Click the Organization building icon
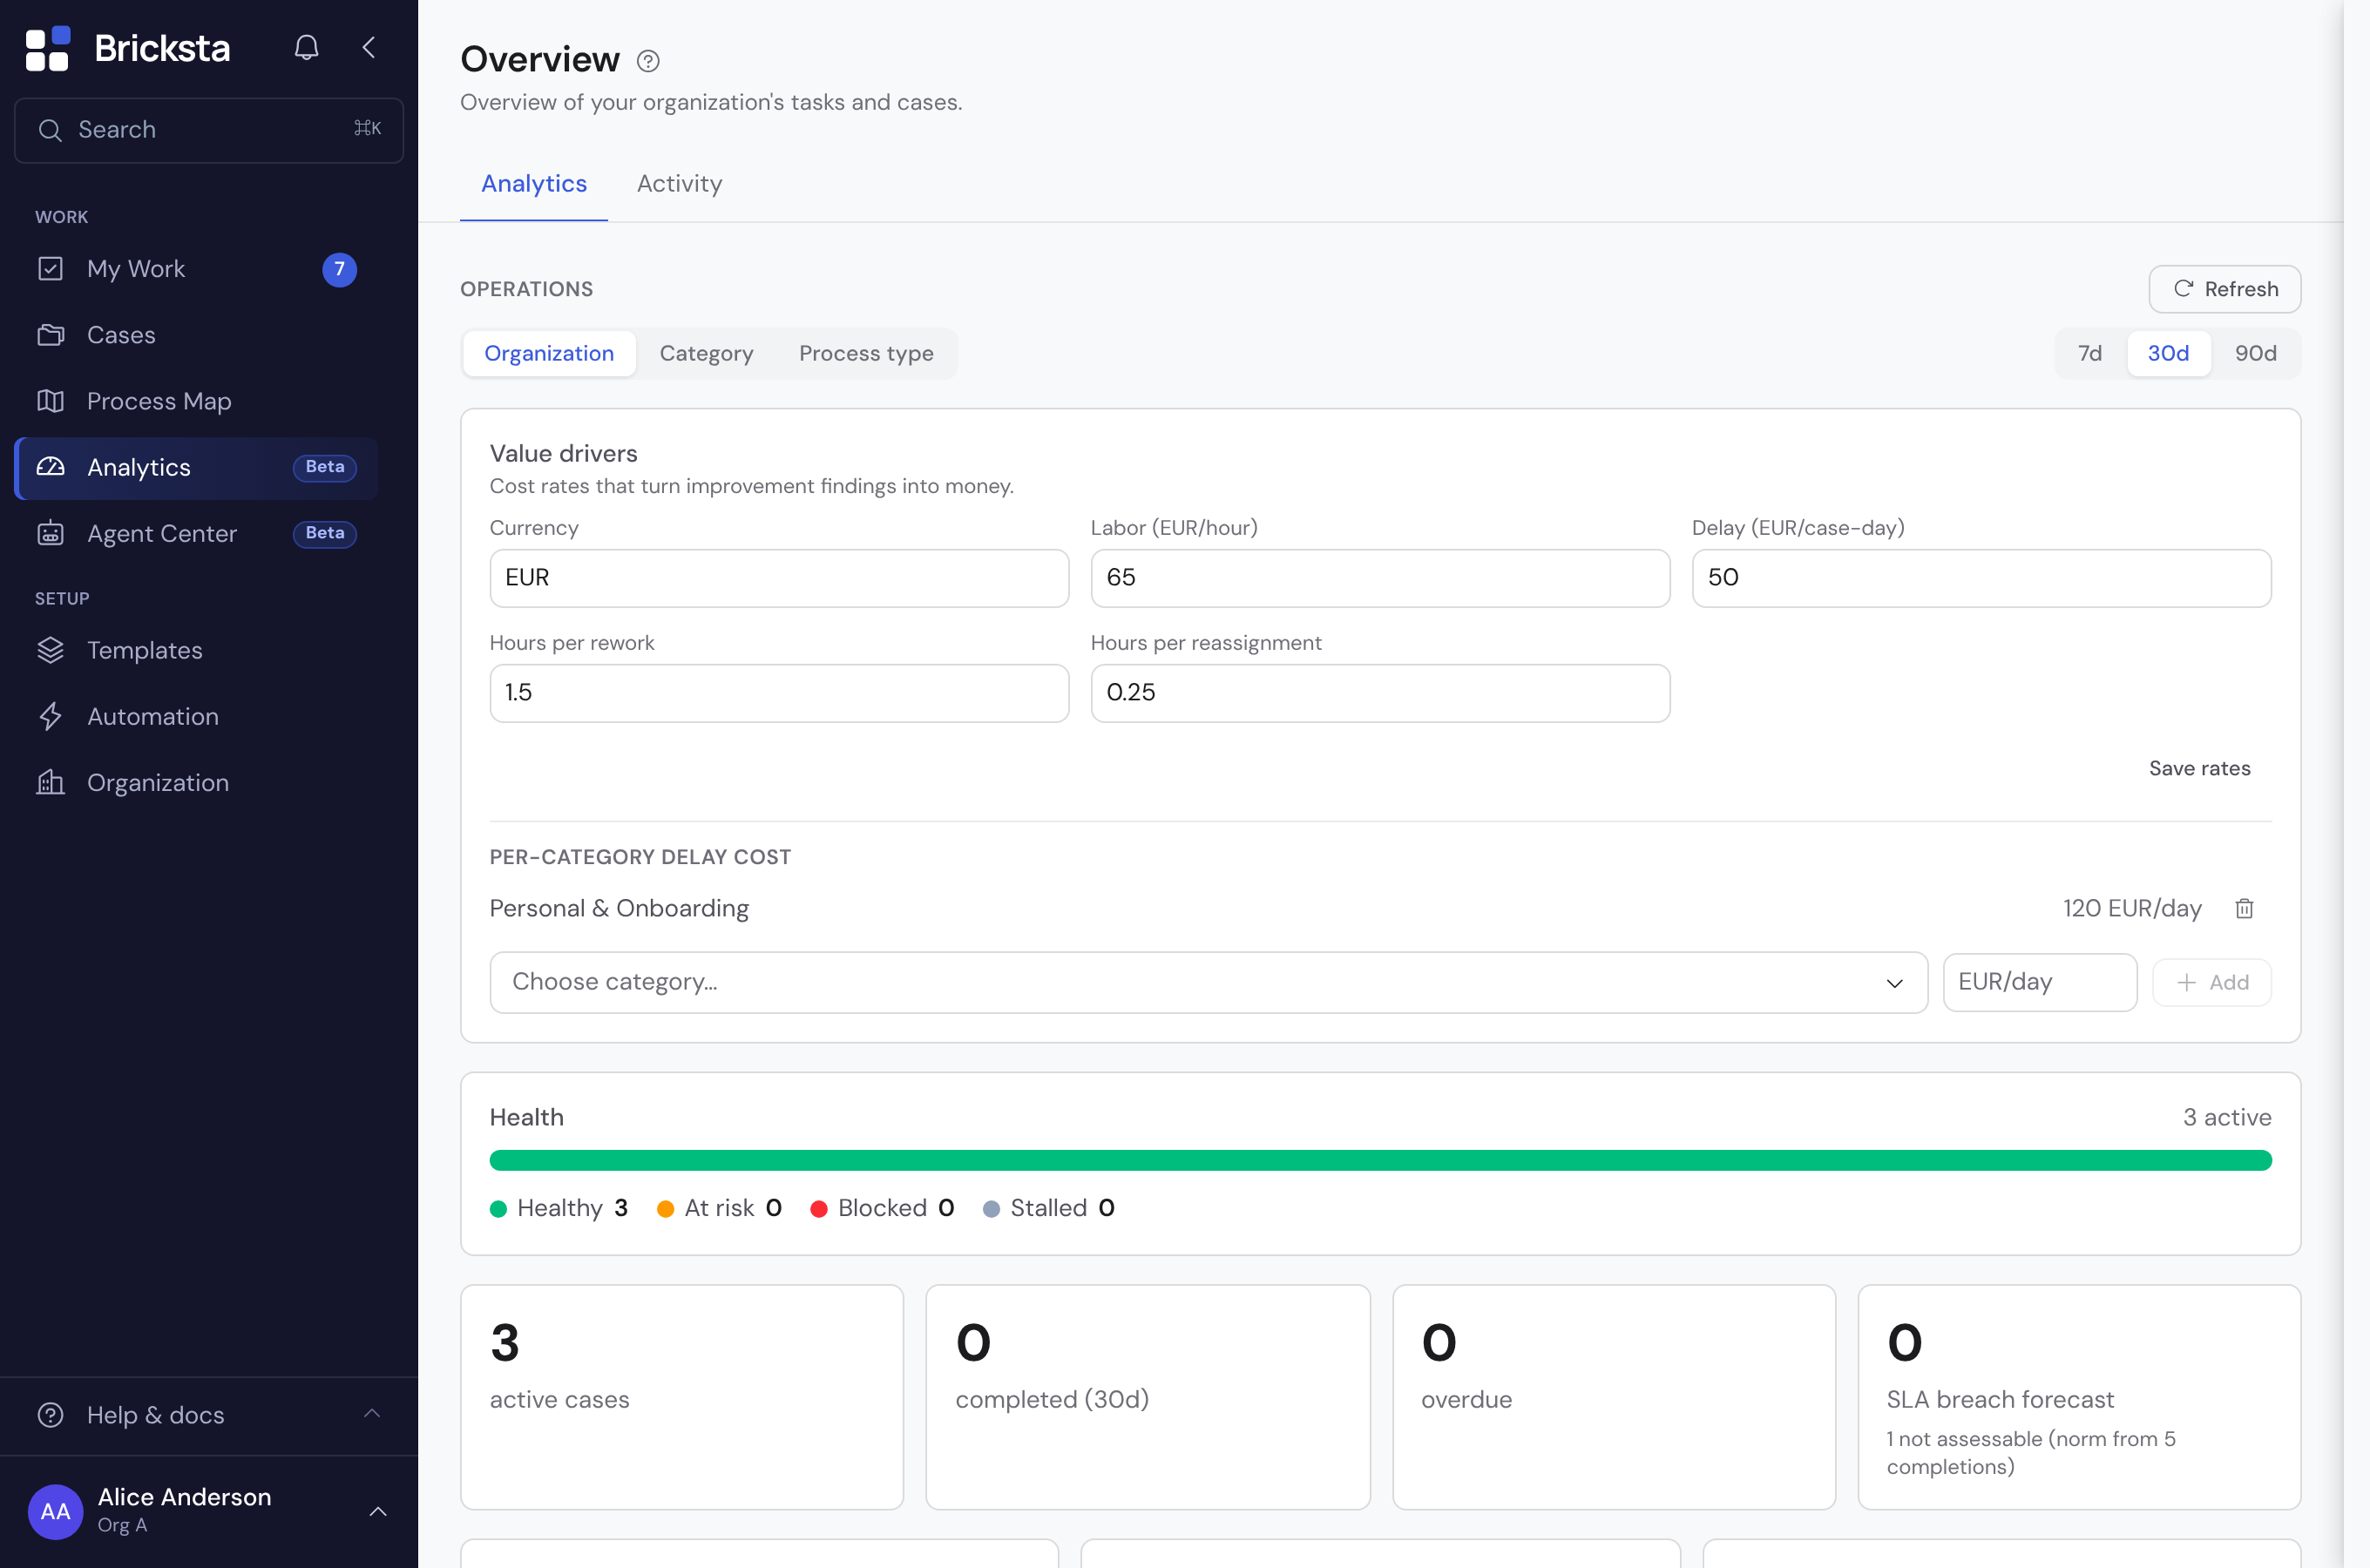The height and width of the screenshot is (1568, 2370). point(50,783)
